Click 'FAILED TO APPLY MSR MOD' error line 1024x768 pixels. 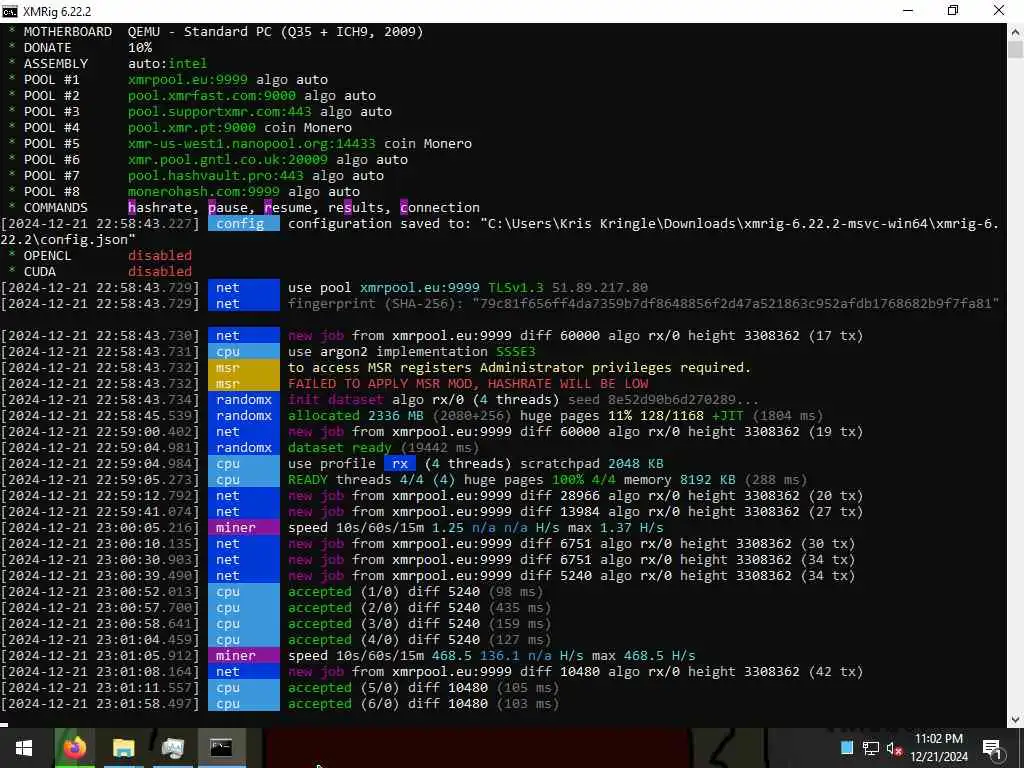click(468, 383)
